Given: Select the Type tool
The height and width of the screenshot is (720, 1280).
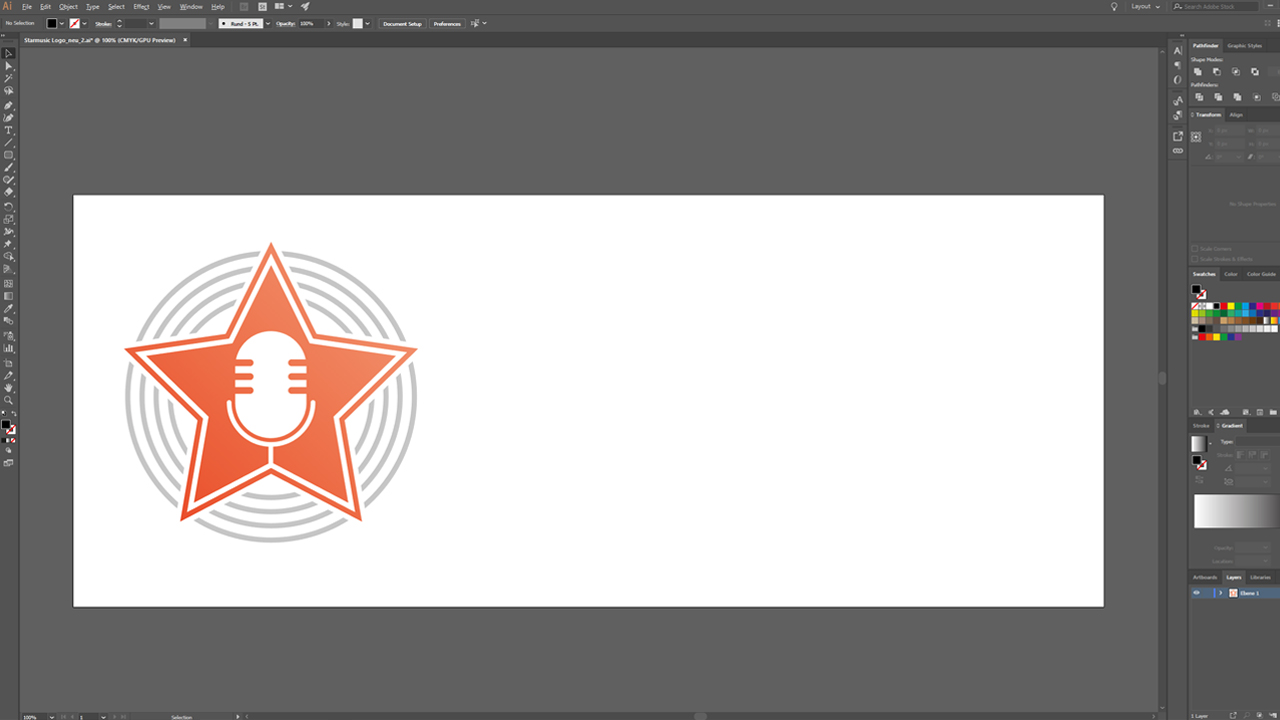Looking at the screenshot, I should (x=9, y=130).
